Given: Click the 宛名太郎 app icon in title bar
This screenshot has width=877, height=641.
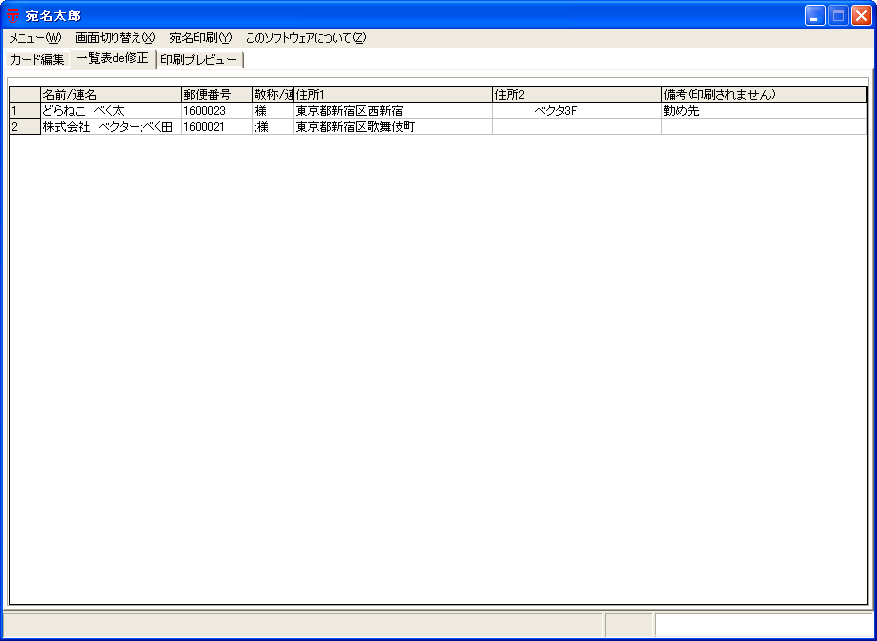Looking at the screenshot, I should pos(13,15).
